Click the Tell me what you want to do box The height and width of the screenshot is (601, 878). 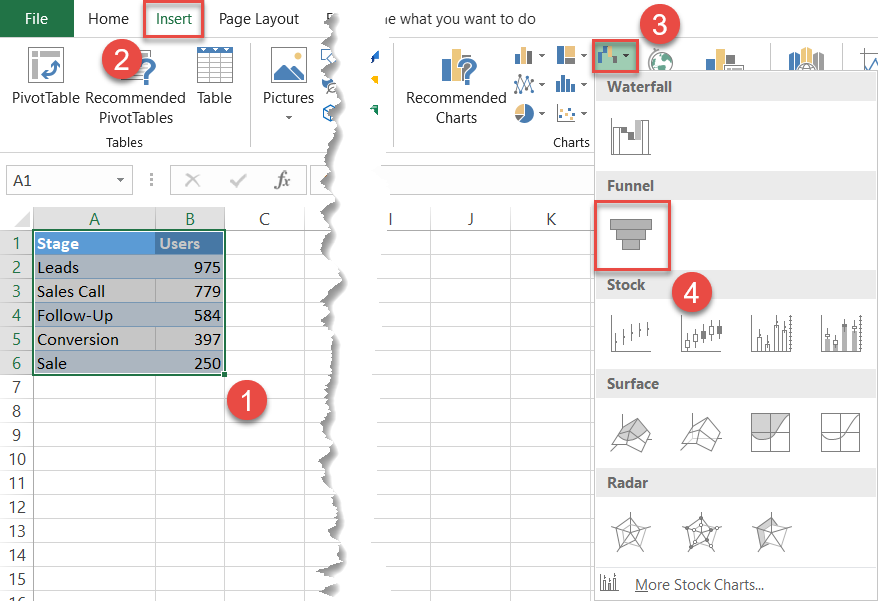(460, 18)
